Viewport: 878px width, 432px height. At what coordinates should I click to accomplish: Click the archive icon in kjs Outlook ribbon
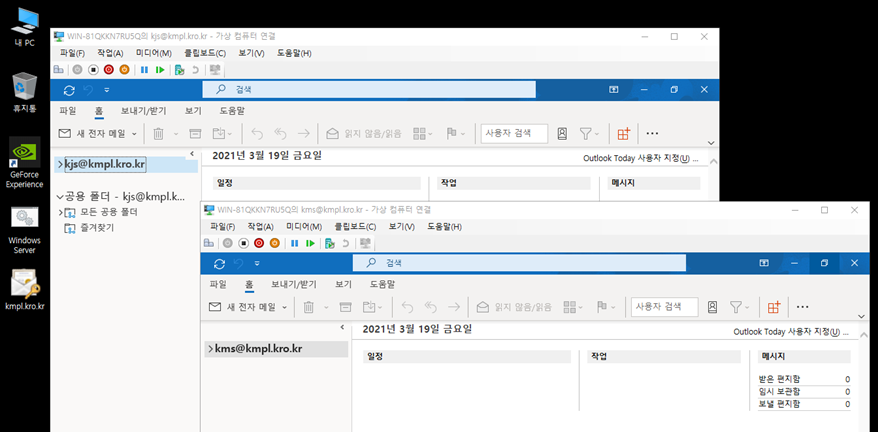195,133
